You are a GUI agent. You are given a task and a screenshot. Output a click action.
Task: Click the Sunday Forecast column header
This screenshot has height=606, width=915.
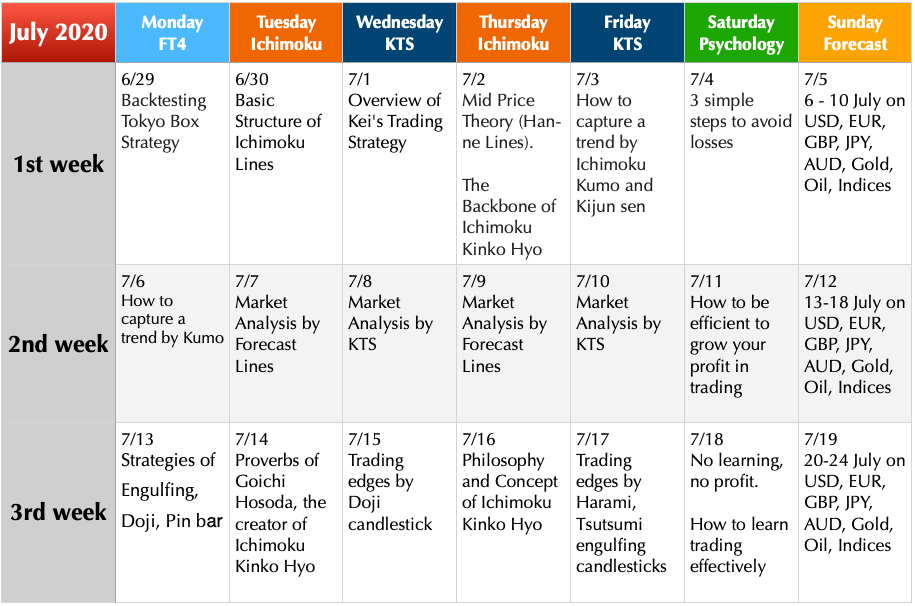tap(855, 32)
